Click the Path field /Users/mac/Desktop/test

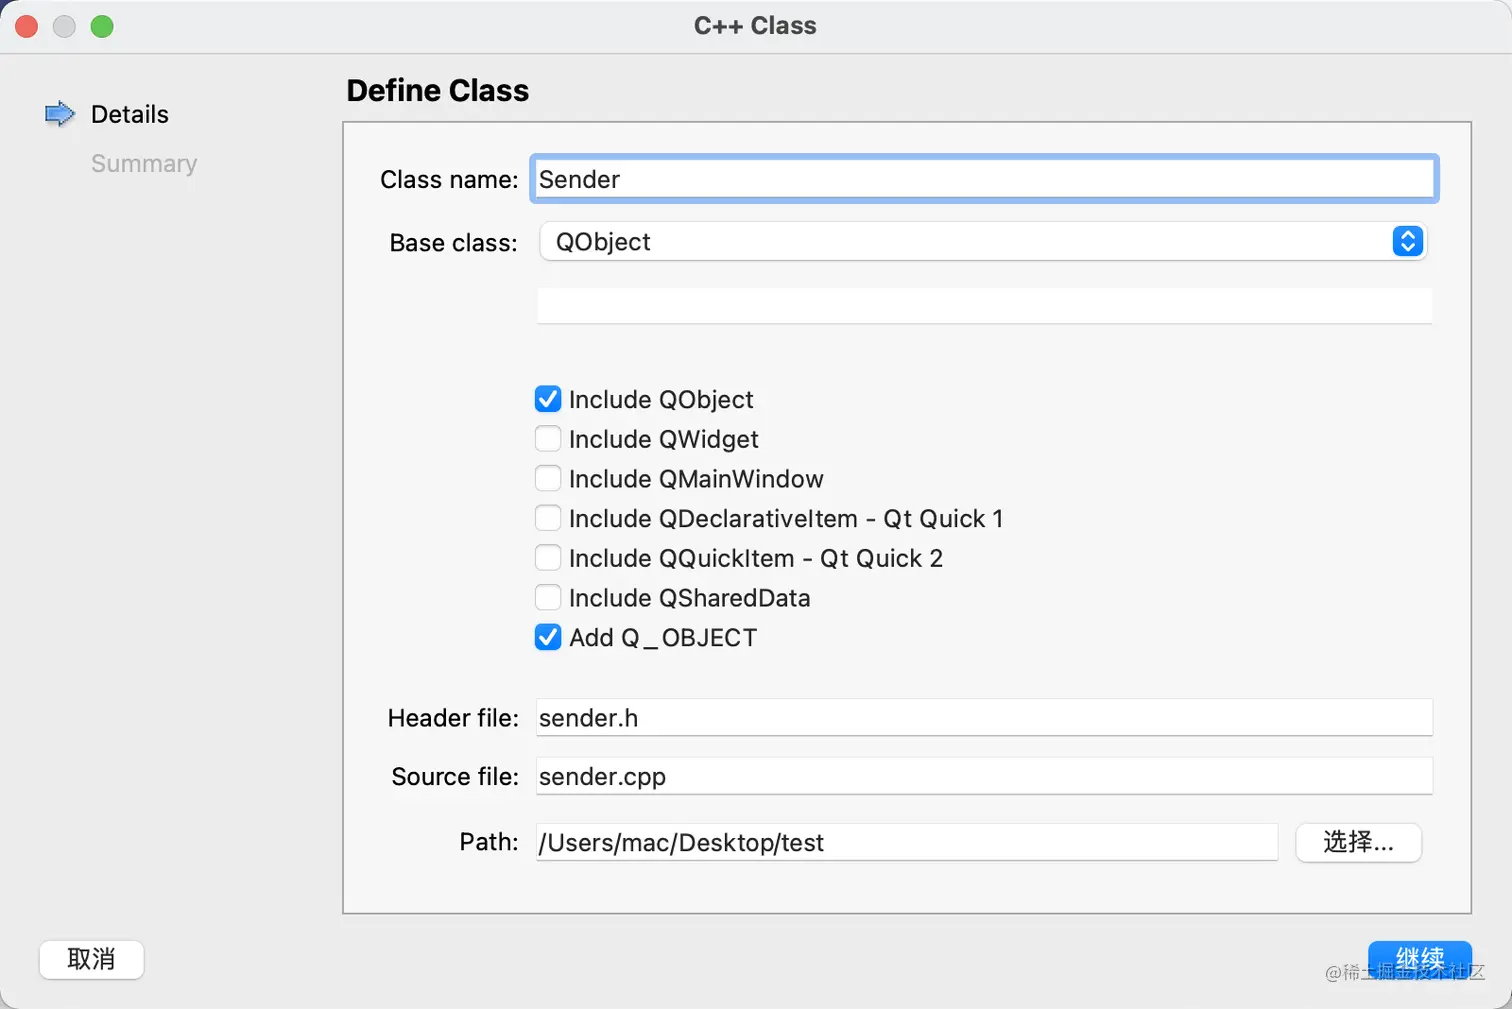pos(907,842)
